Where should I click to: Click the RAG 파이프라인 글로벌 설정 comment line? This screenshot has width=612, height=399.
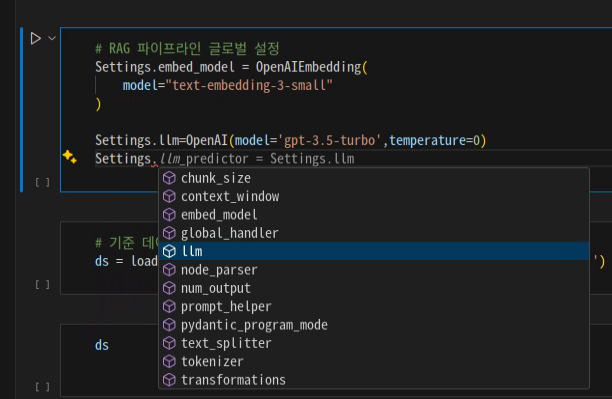point(187,49)
